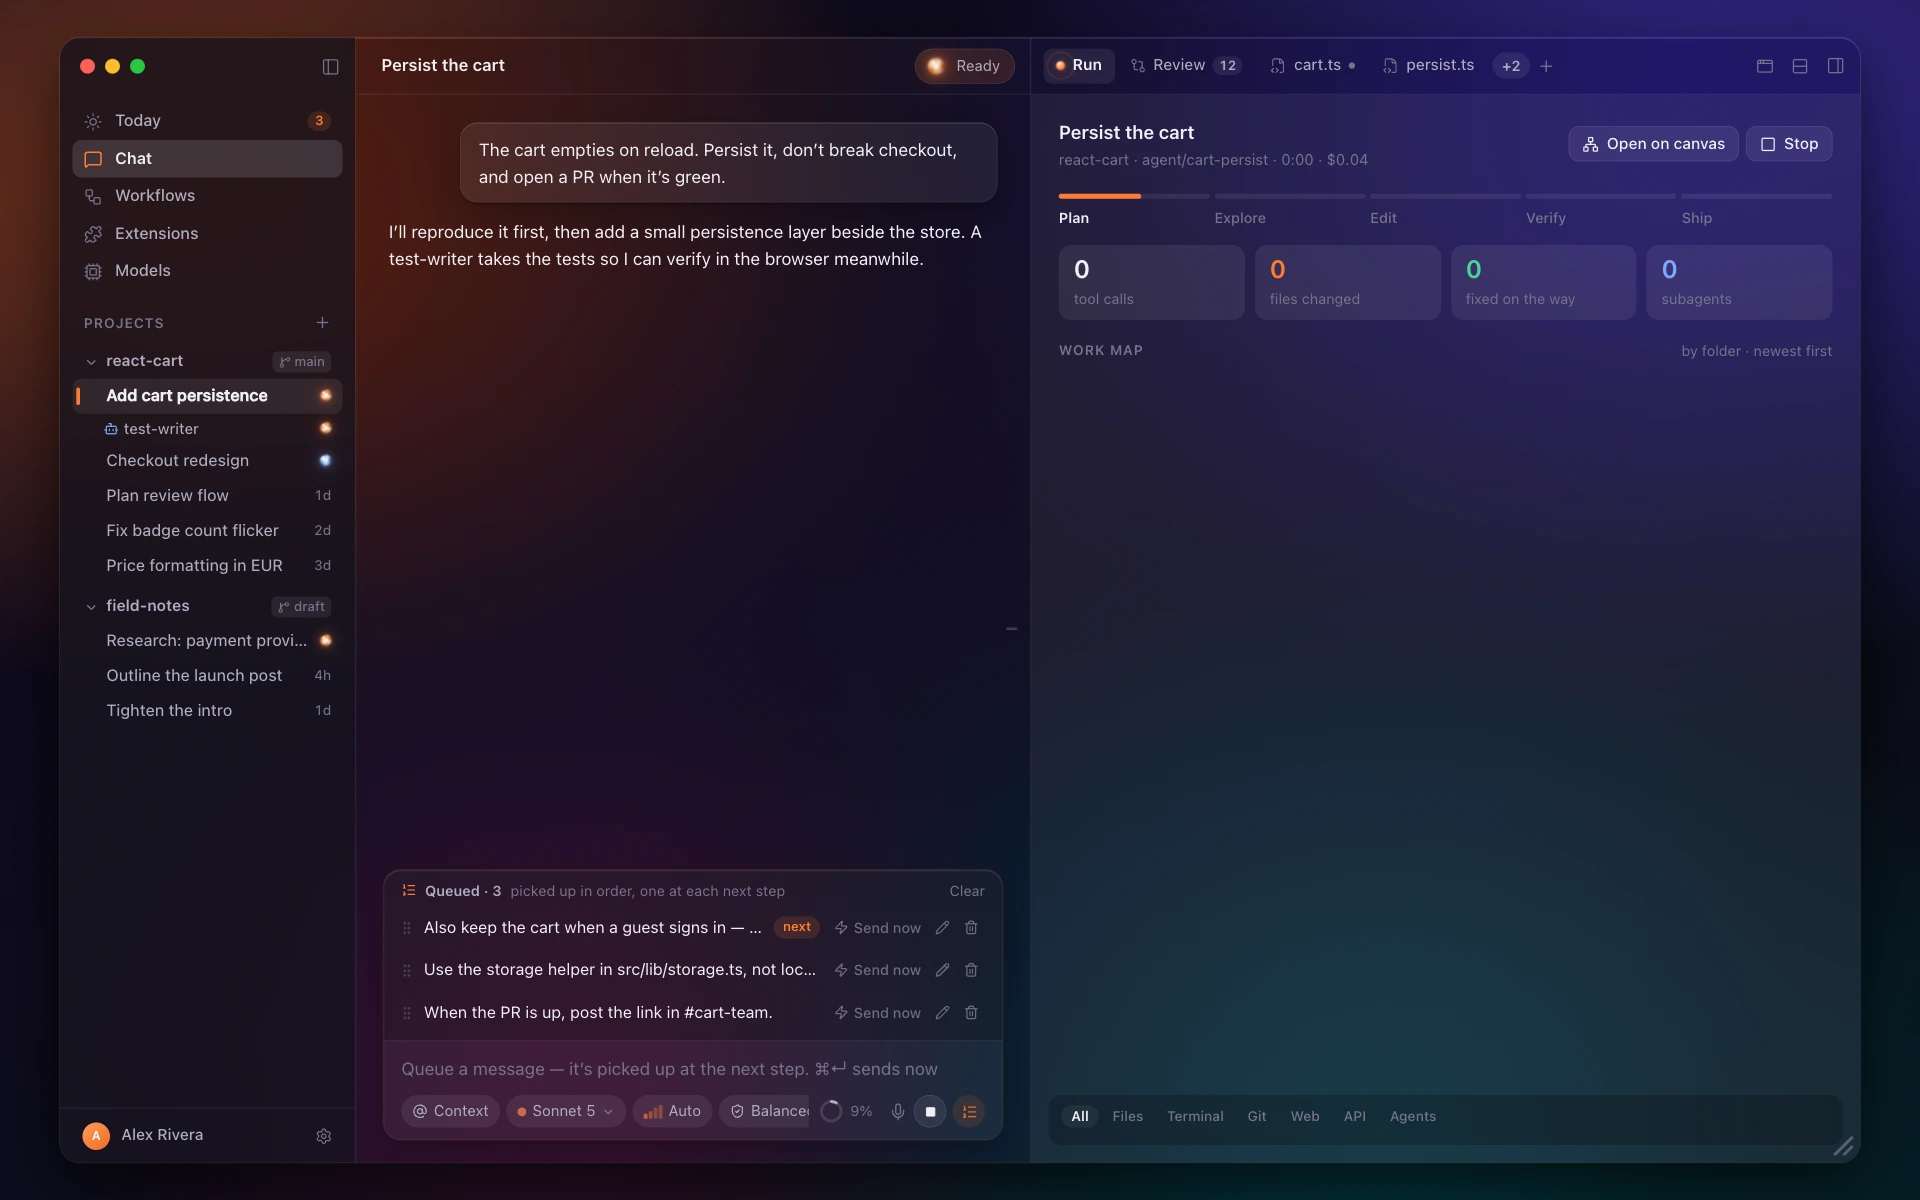Open the Workflows section
Viewport: 1920px width, 1200px height.
pyautogui.click(x=207, y=196)
